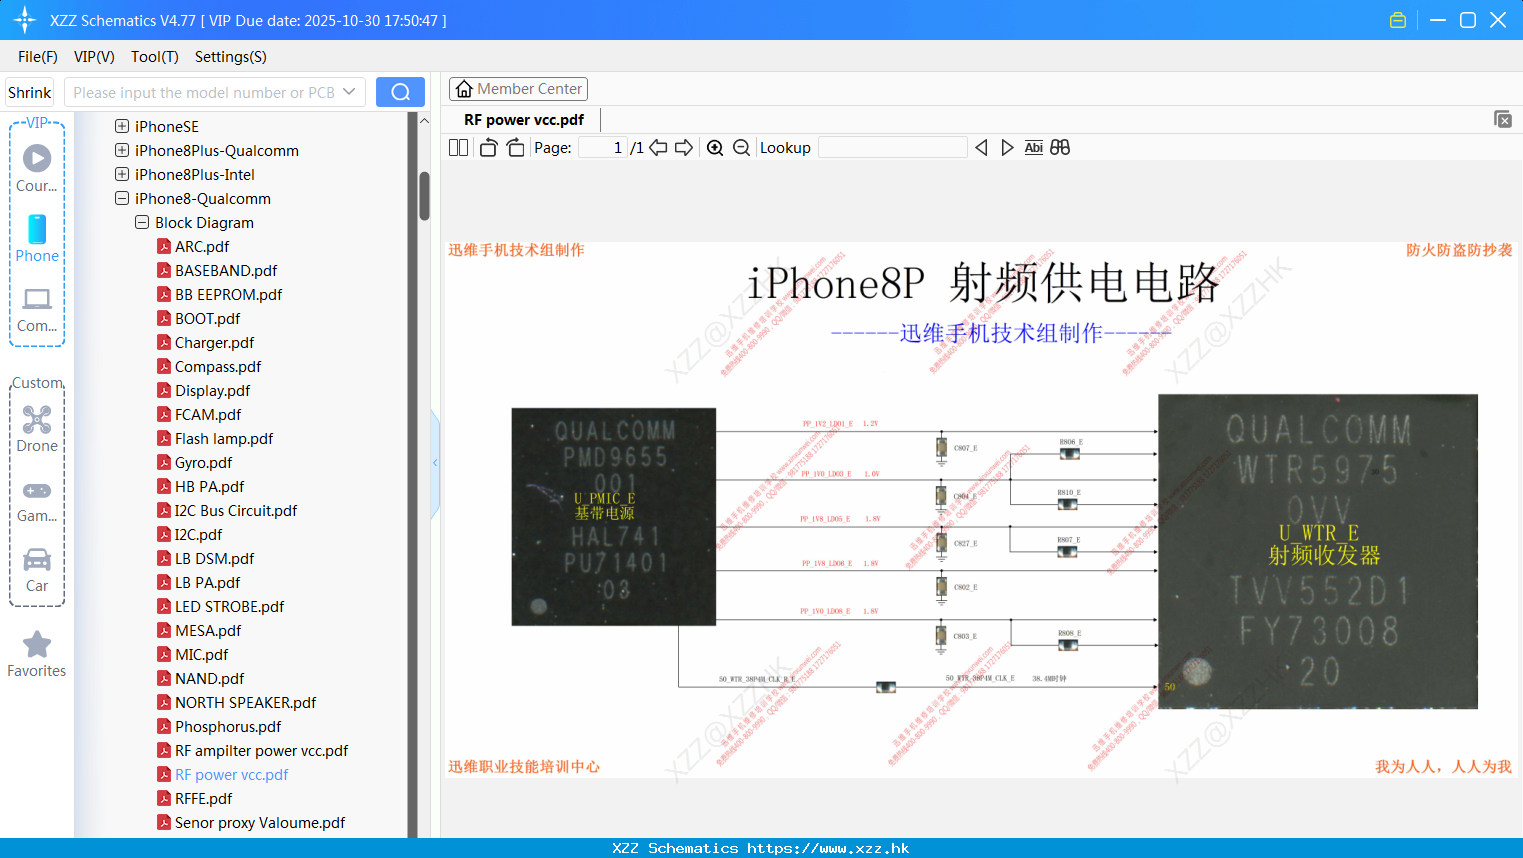Image resolution: width=1523 pixels, height=858 pixels.
Task: Click the tree panel vertical scrollbar thumb
Action: [x=424, y=196]
